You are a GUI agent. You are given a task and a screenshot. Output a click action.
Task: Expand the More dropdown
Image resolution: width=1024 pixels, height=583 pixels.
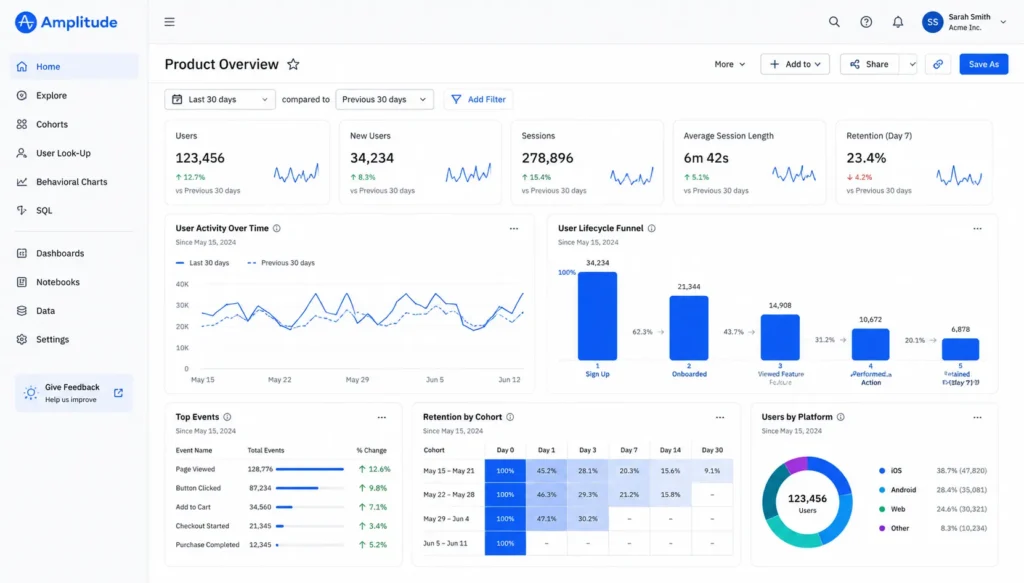tap(729, 64)
